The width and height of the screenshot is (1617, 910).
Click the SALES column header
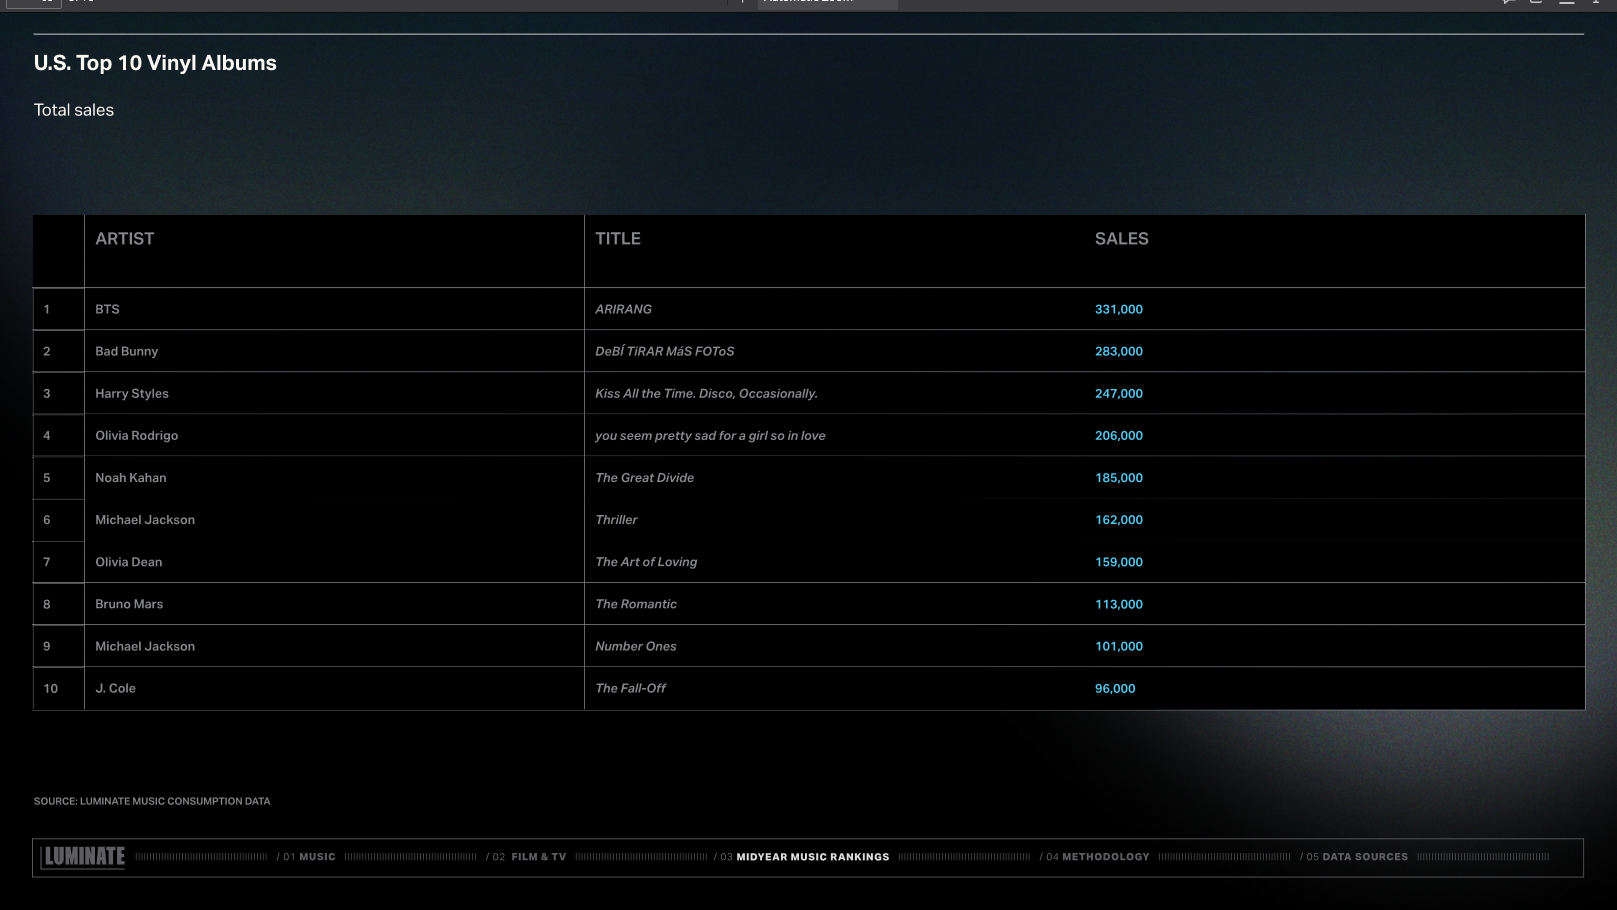pos(1122,239)
